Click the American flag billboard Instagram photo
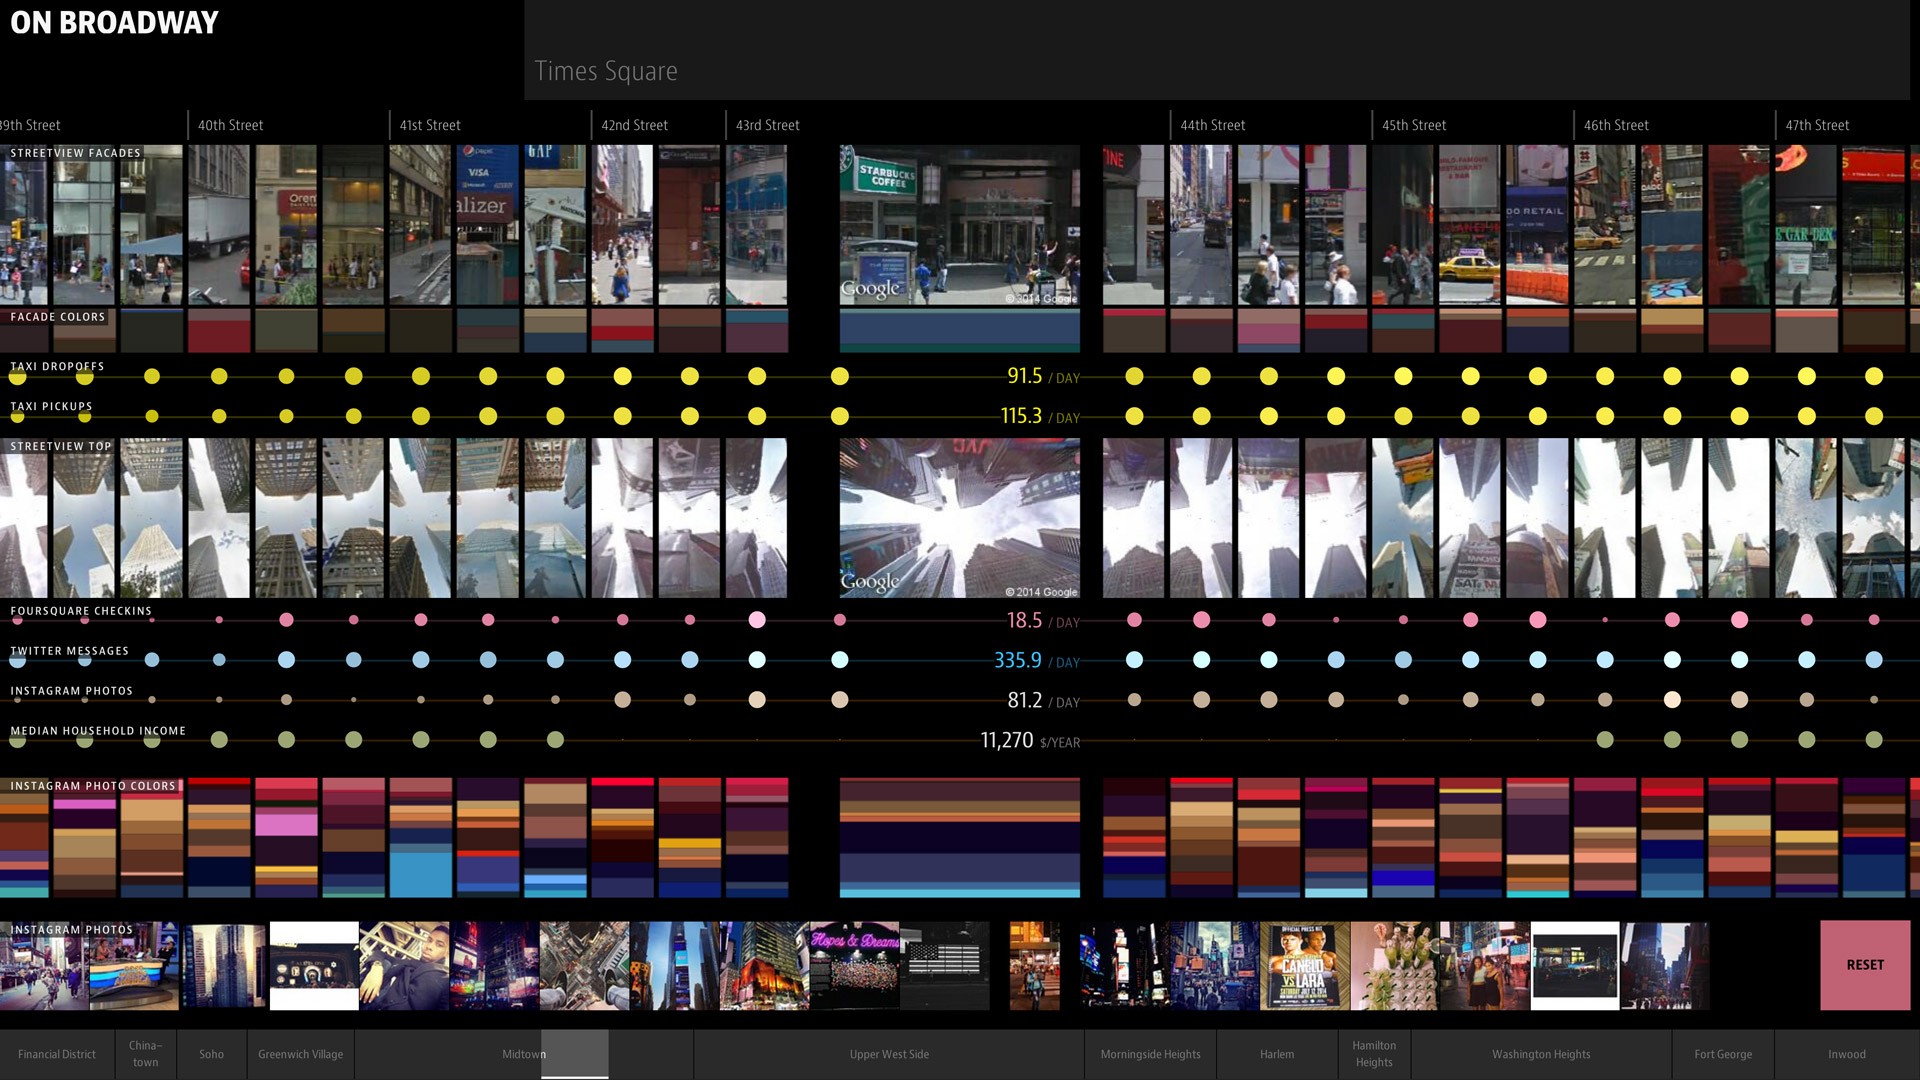The width and height of the screenshot is (1920, 1080). (x=944, y=966)
